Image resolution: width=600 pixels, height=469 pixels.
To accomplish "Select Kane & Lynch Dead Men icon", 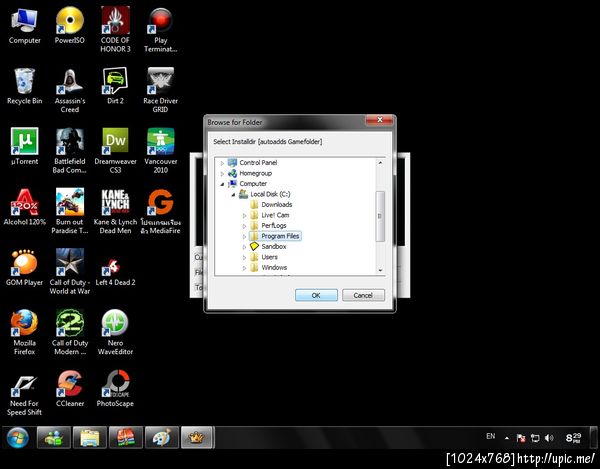I will pyautogui.click(x=115, y=211).
